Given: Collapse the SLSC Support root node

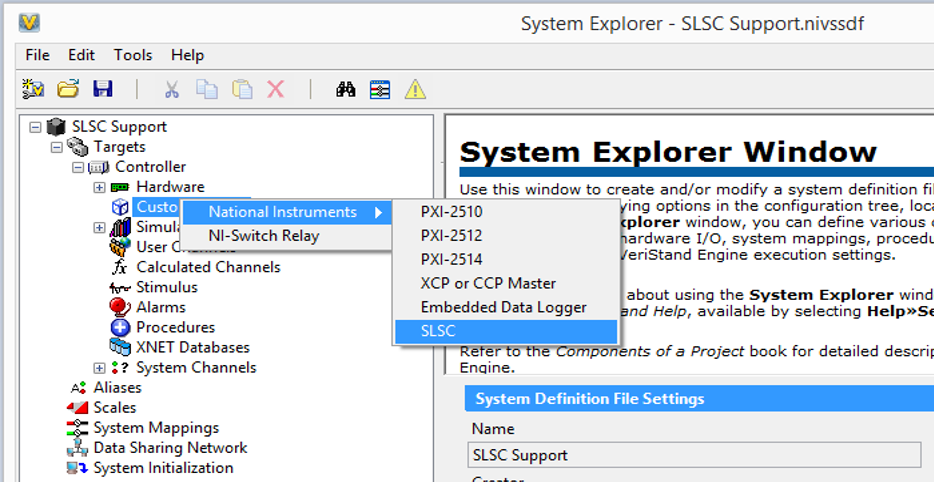Looking at the screenshot, I should click(36, 127).
